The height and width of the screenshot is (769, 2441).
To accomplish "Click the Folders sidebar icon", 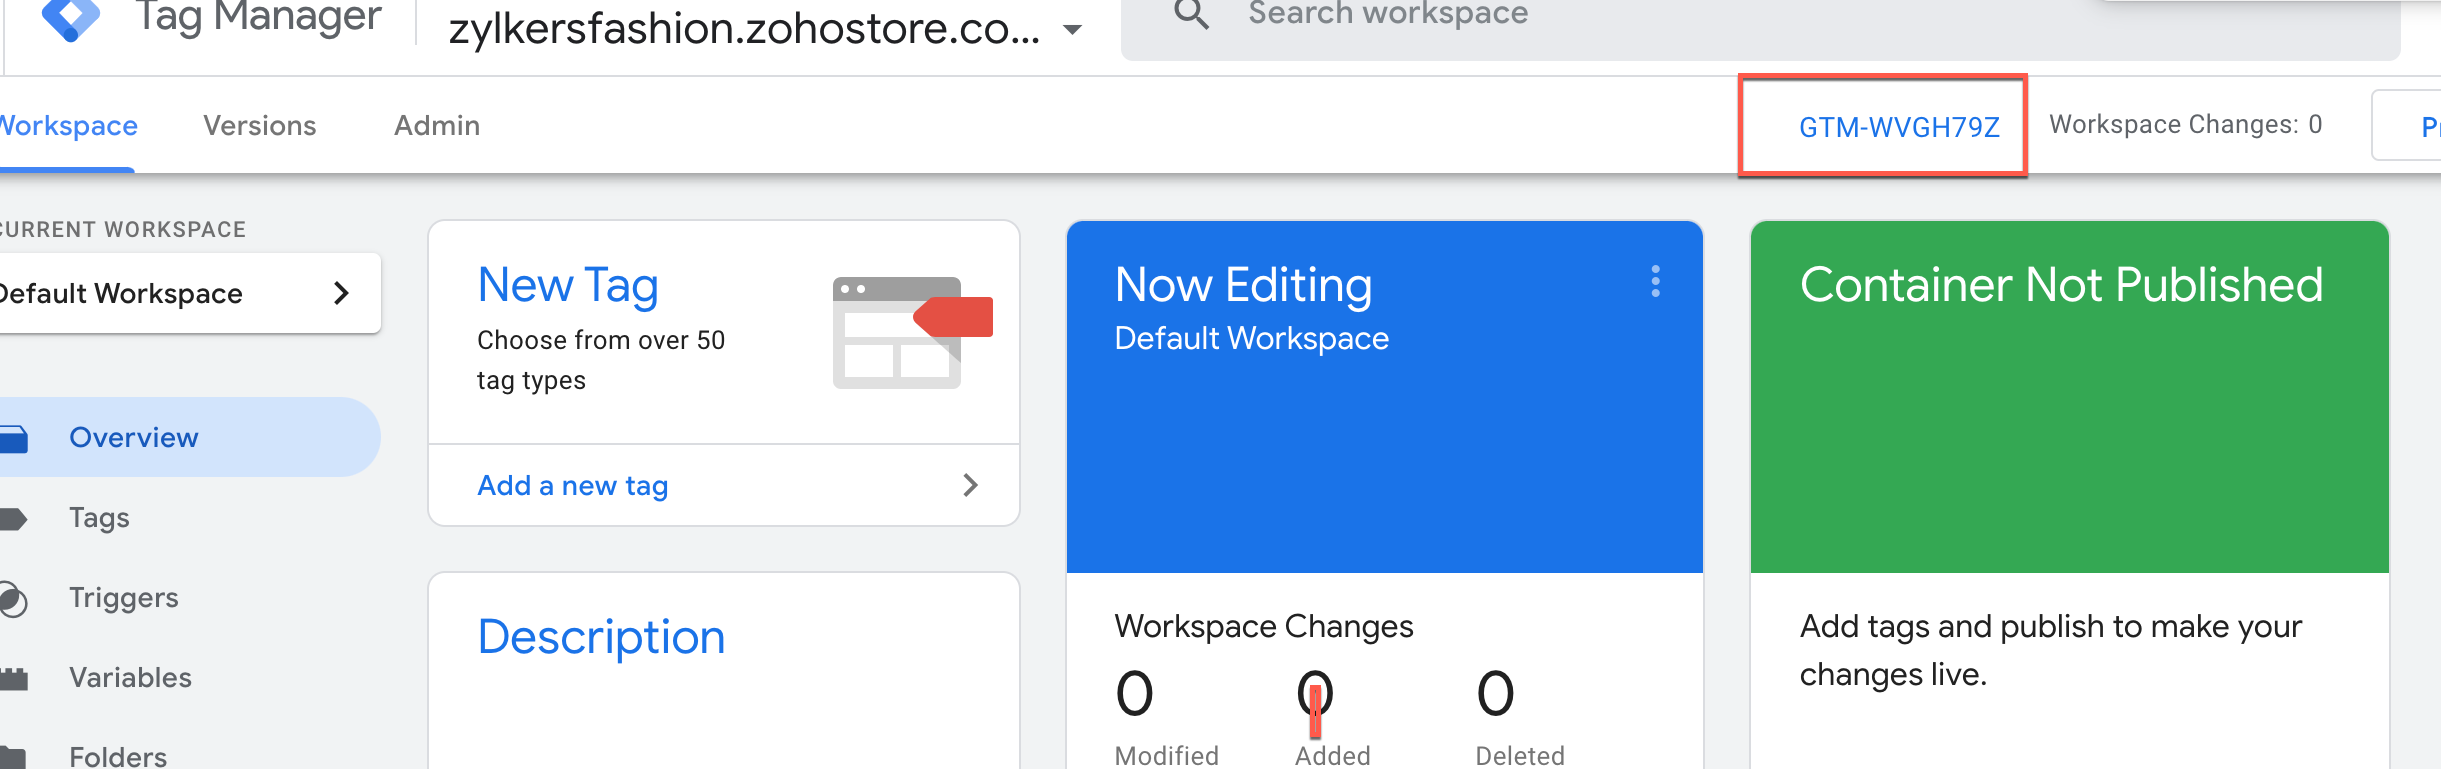I will point(13,757).
